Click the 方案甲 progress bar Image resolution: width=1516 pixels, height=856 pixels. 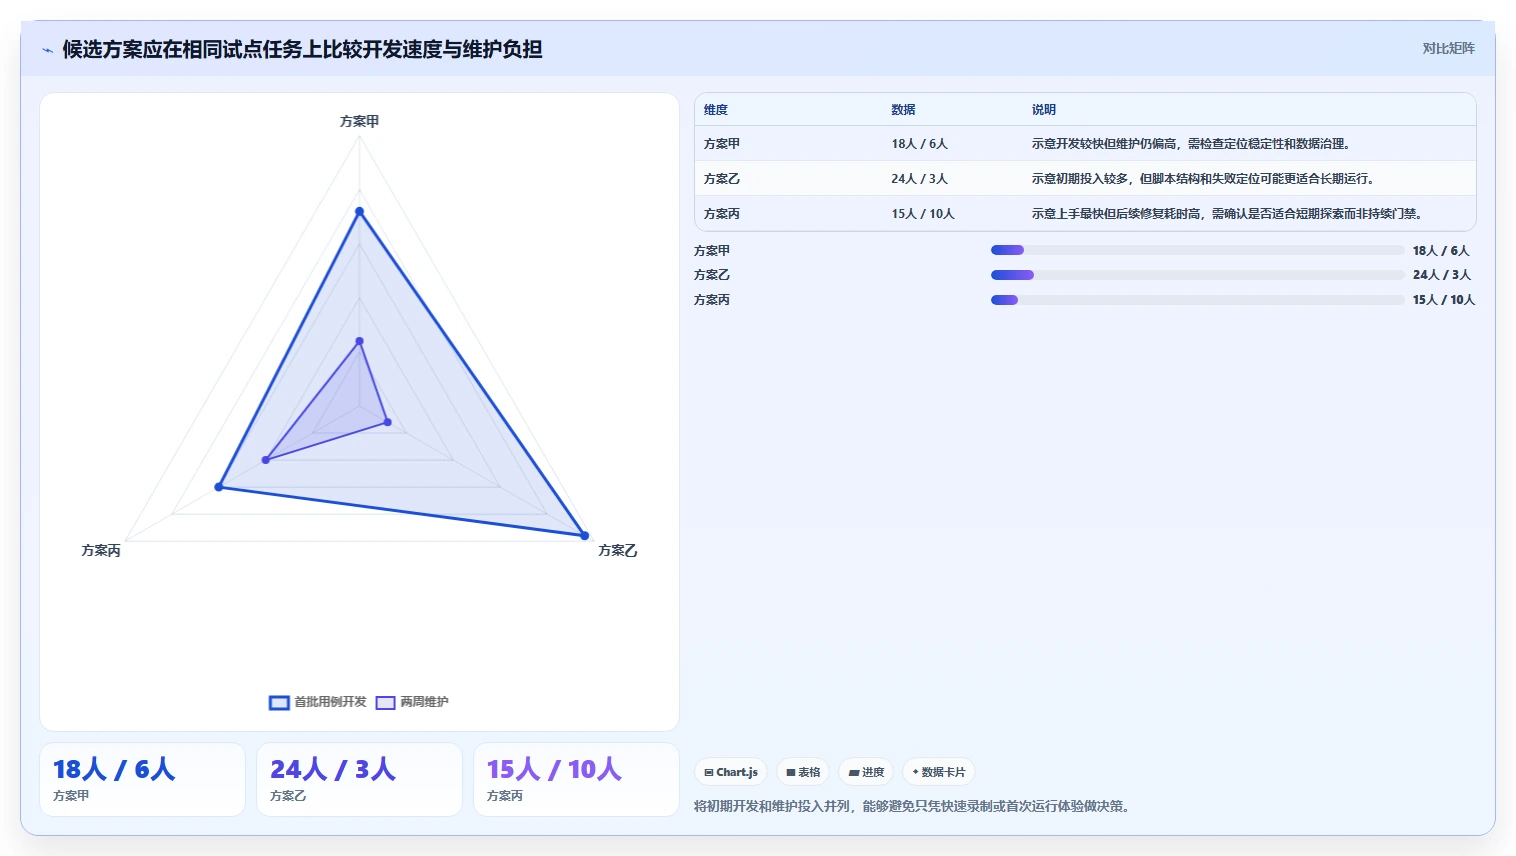1197,250
